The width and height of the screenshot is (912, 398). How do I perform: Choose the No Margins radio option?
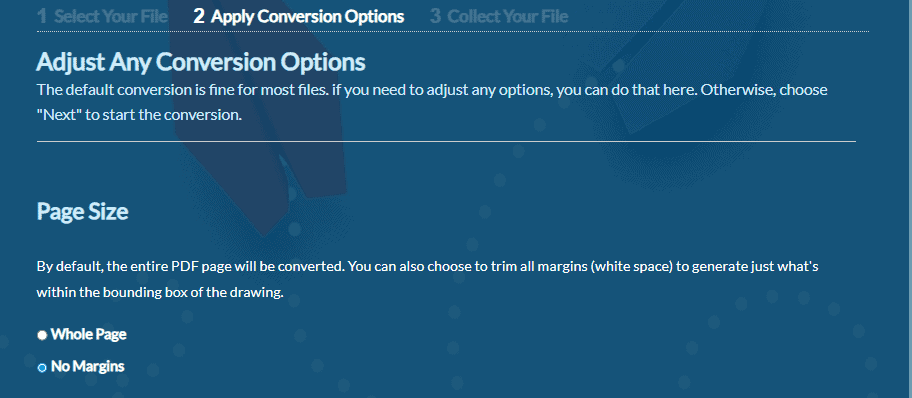(42, 368)
